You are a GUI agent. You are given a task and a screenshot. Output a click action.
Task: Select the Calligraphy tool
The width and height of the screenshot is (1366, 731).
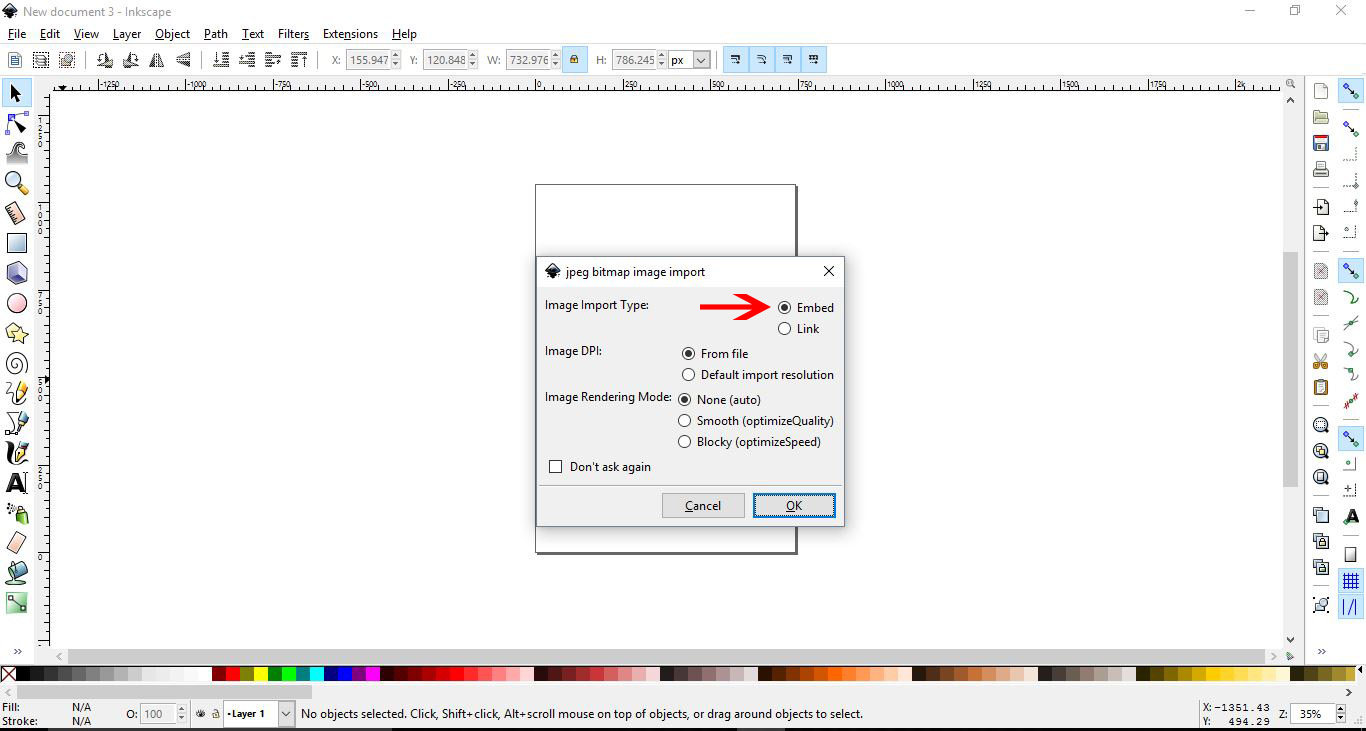click(16, 453)
